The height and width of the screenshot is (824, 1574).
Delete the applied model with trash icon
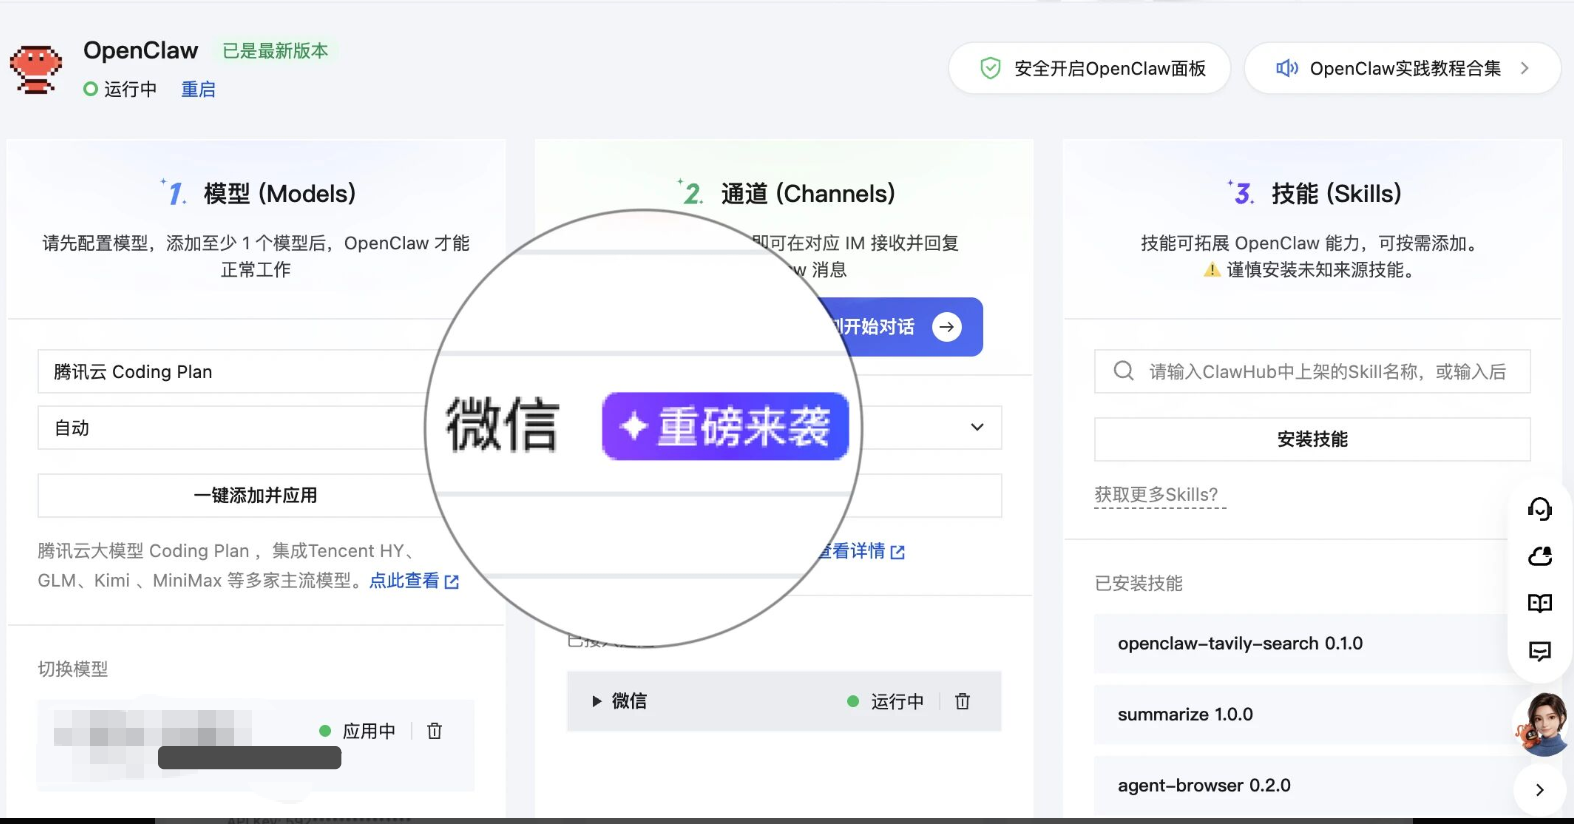tap(434, 731)
